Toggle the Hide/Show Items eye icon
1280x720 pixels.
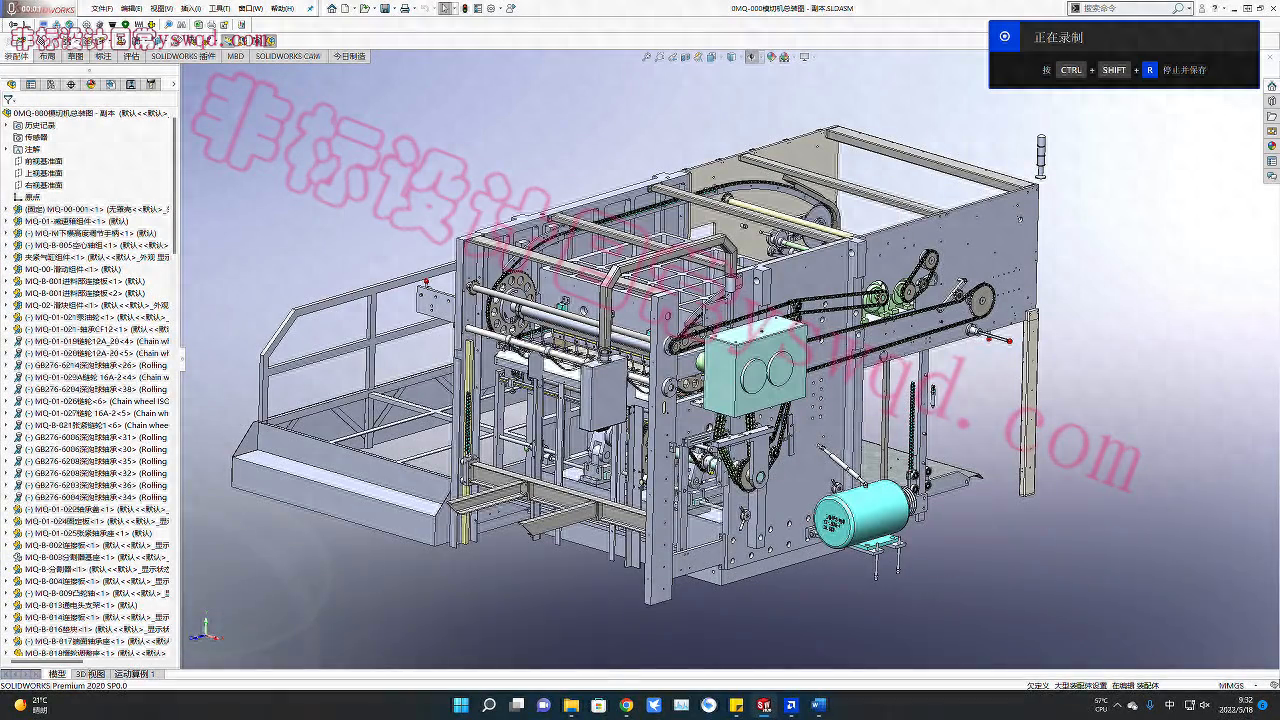[x=752, y=57]
